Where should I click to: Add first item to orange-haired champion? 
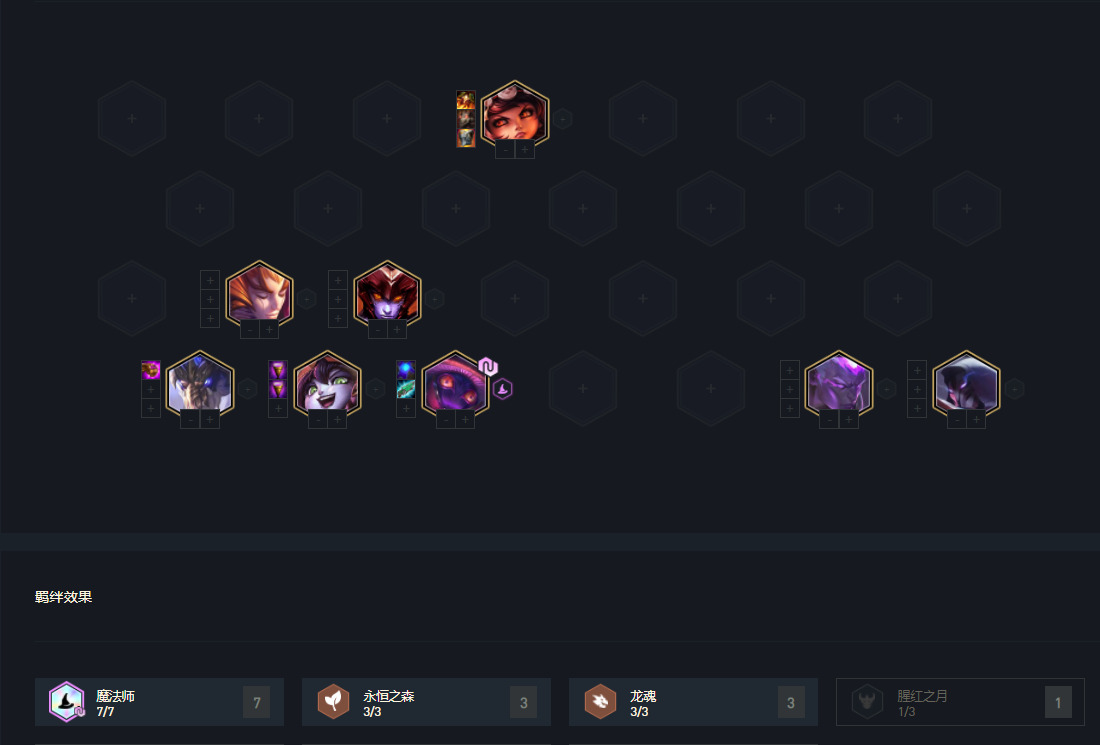coord(210,280)
